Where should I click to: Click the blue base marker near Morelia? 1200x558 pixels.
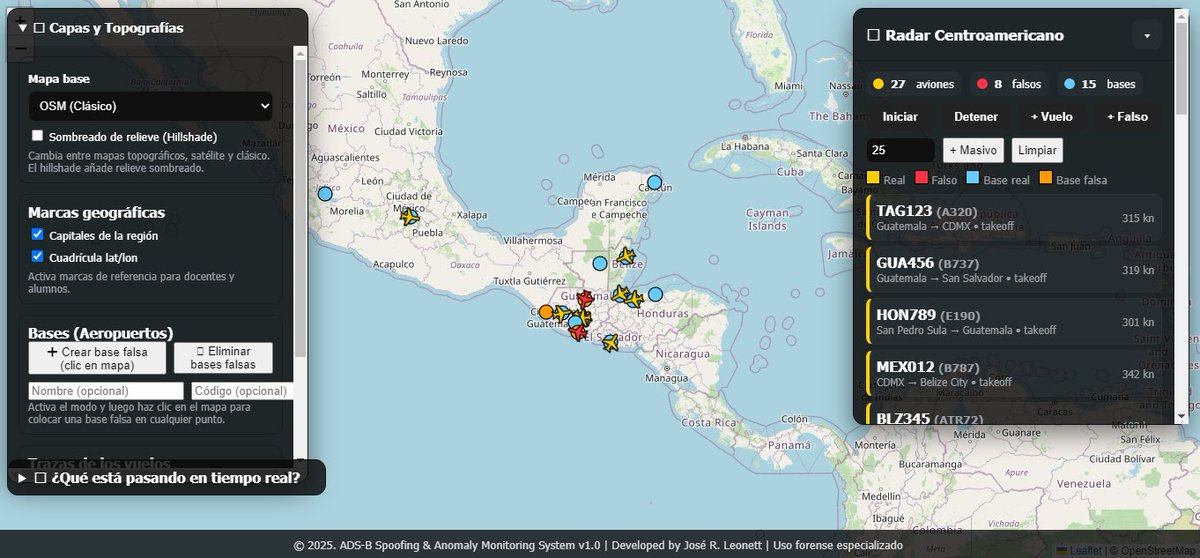324,194
